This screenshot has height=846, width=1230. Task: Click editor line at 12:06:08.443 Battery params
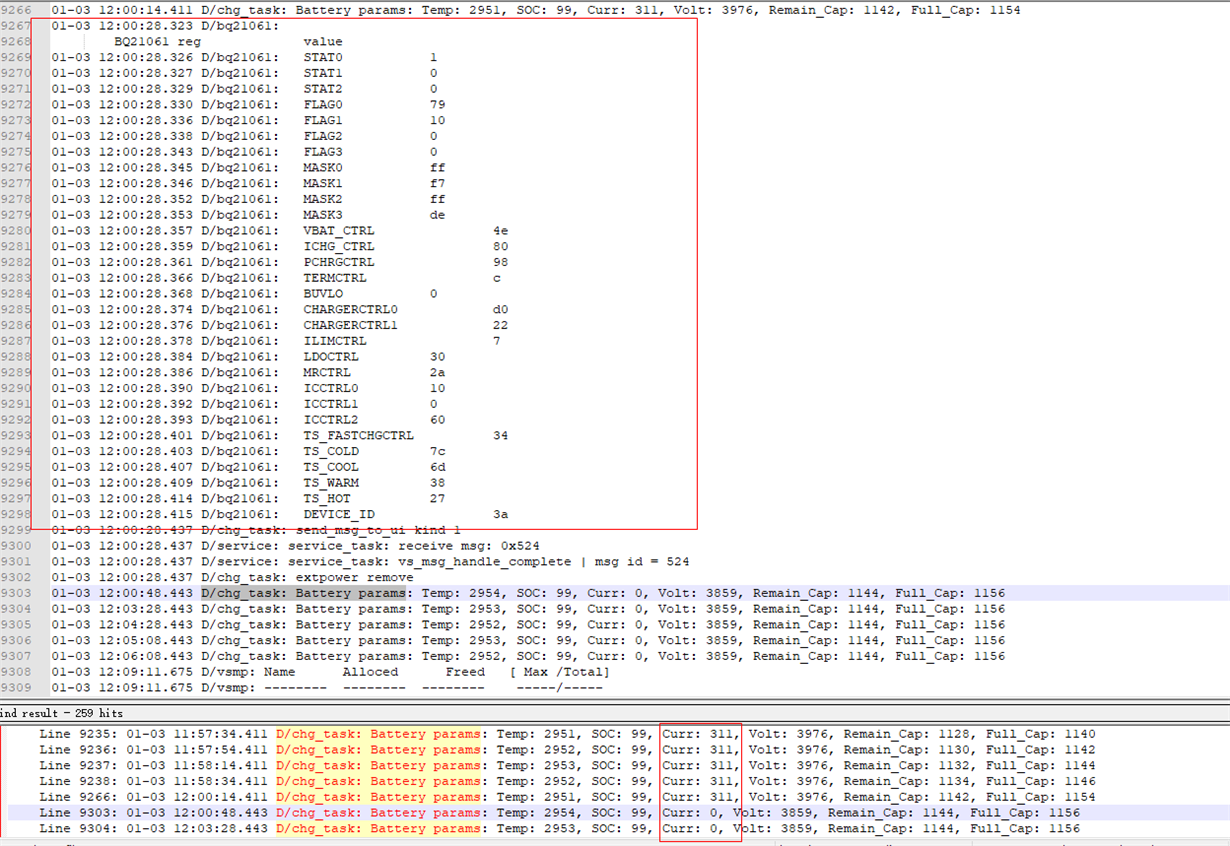pyautogui.click(x=528, y=656)
